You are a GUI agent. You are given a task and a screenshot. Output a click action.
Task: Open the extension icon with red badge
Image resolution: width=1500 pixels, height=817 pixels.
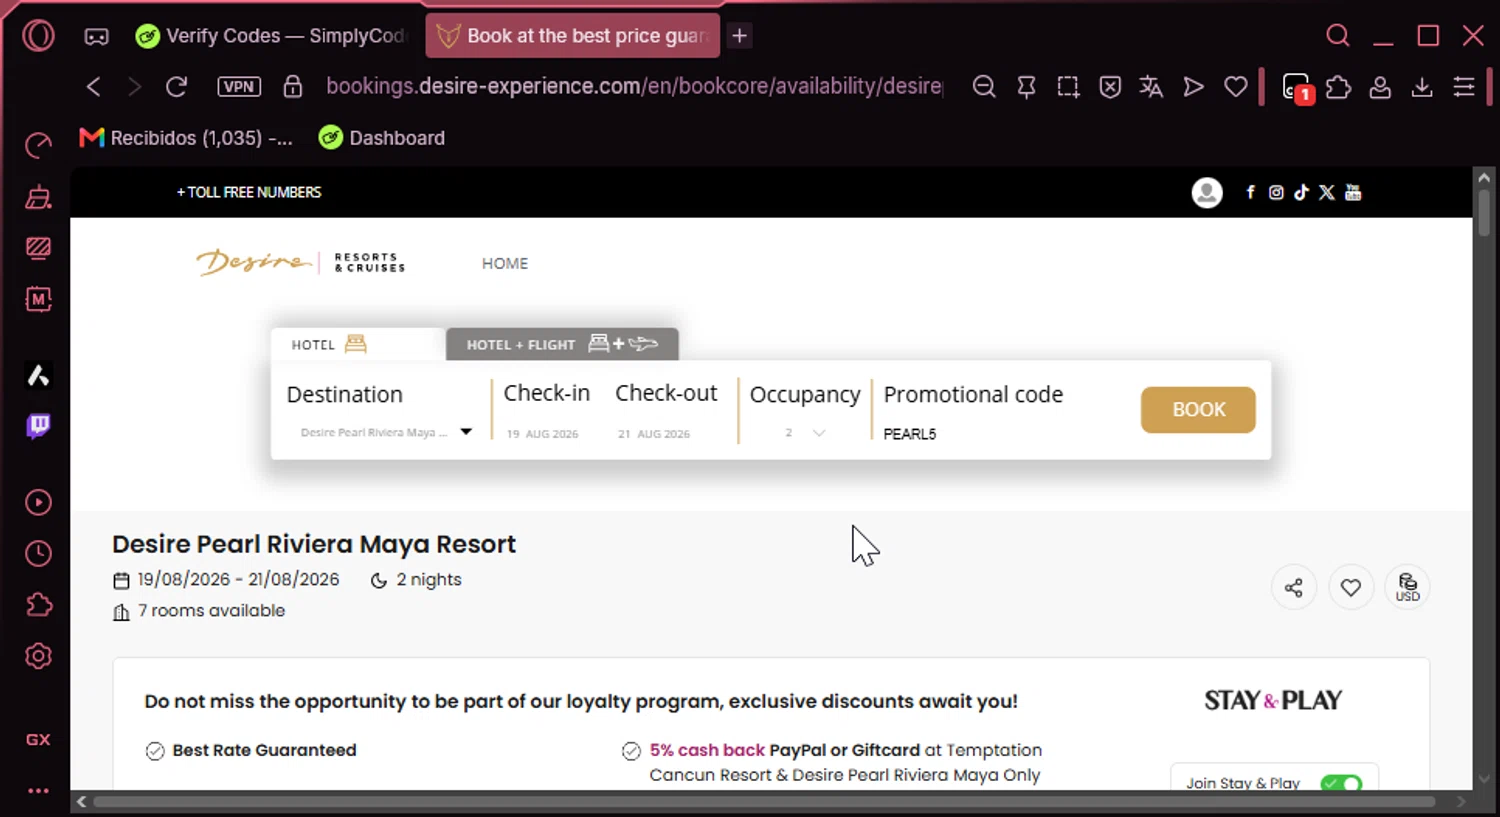pos(1297,88)
